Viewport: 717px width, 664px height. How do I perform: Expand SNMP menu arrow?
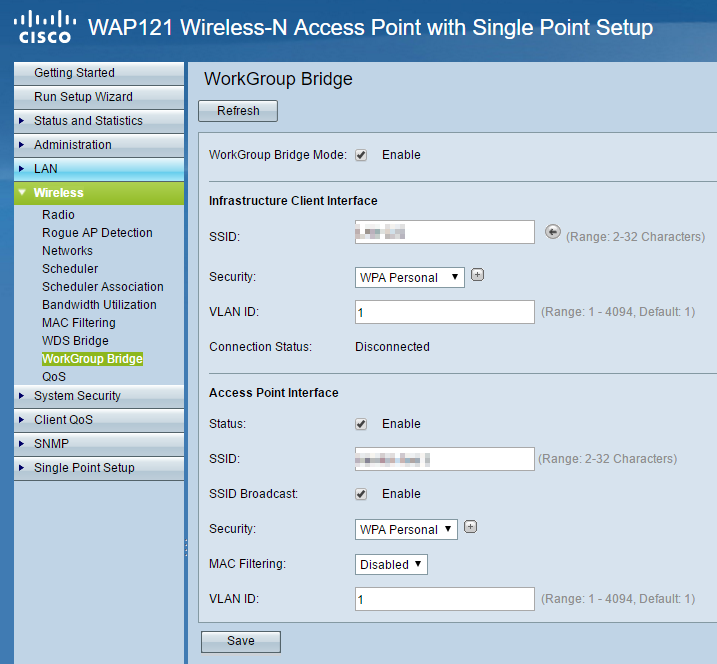pyautogui.click(x=21, y=444)
